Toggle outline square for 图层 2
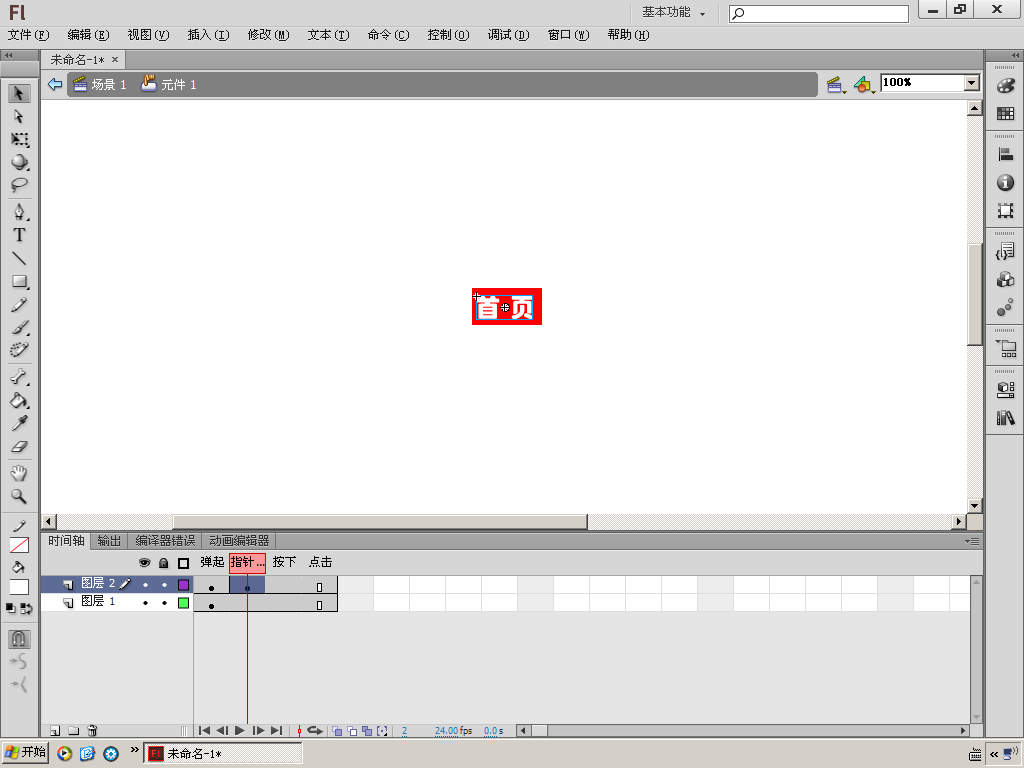1024x768 pixels. [x=184, y=584]
